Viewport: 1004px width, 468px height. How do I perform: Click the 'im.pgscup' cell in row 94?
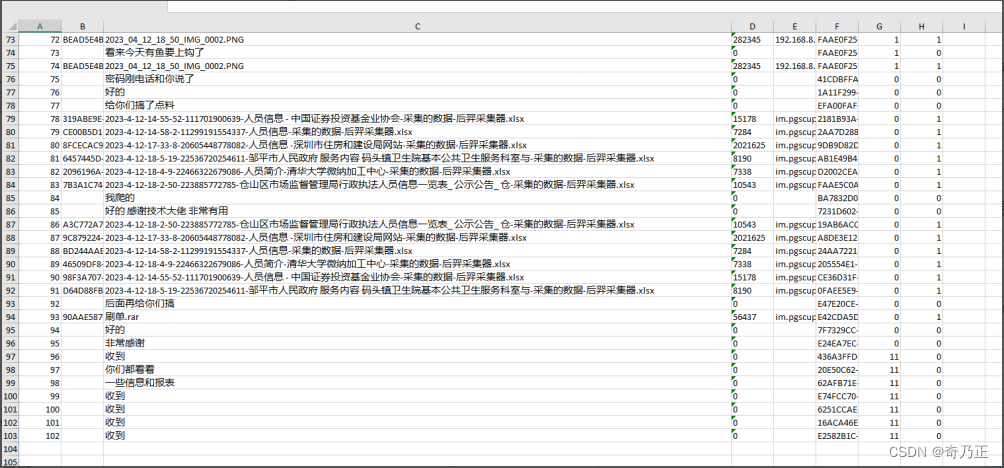[795, 317]
